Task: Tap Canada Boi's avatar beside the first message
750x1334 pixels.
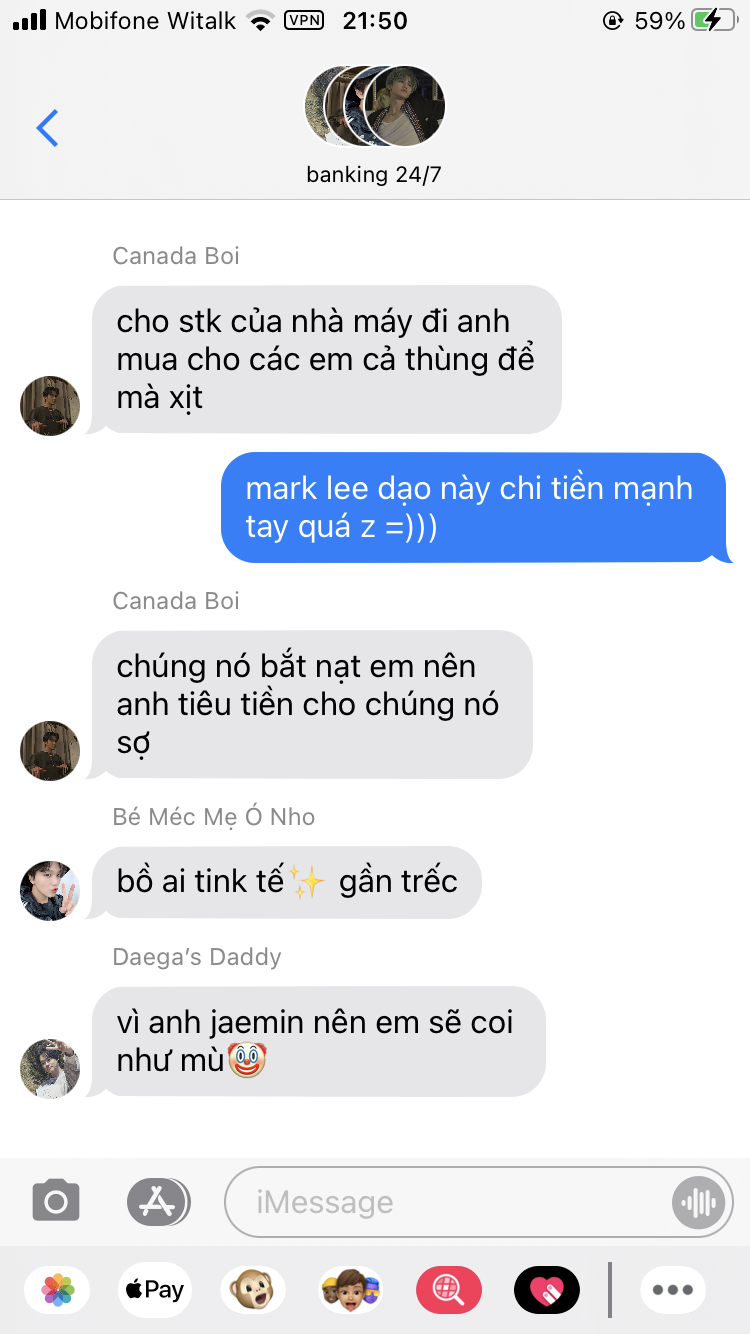Action: click(x=50, y=405)
